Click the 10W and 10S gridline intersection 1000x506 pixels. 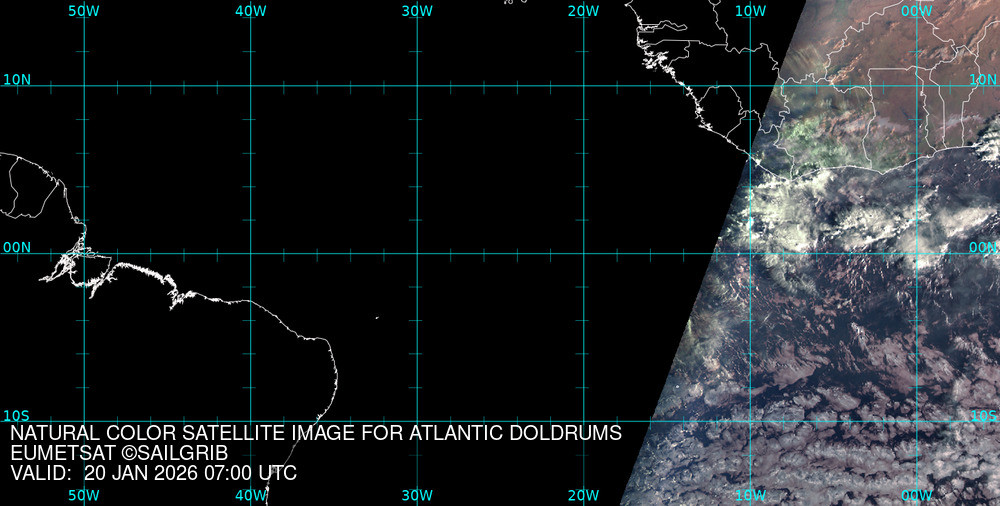(x=750, y=421)
